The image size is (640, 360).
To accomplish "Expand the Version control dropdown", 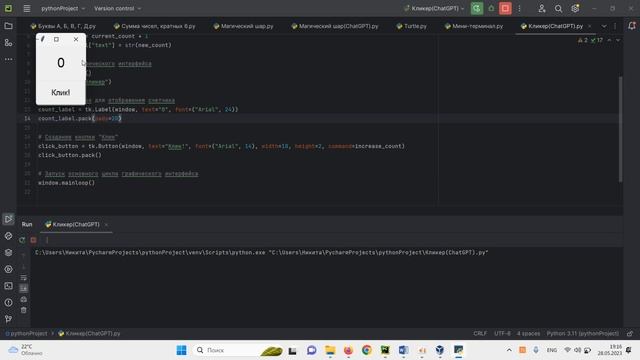I will click(118, 8).
